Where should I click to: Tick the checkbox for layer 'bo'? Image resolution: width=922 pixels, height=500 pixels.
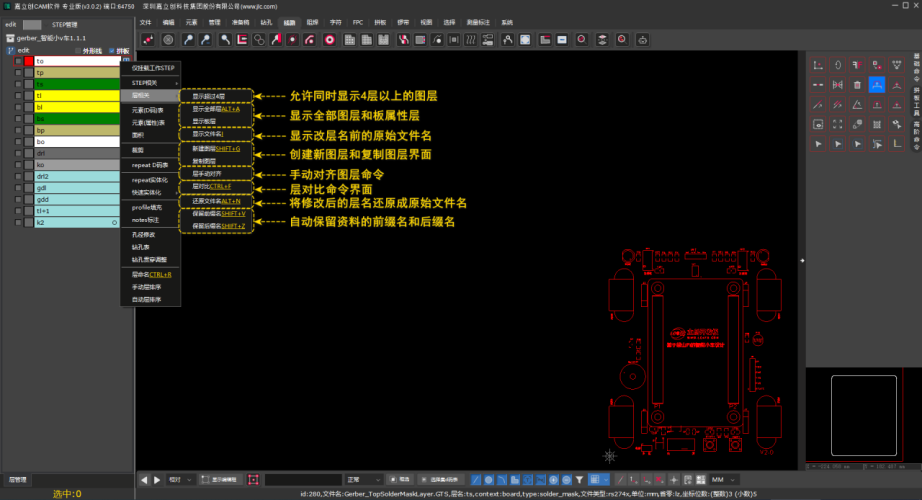pyautogui.click(x=18, y=142)
